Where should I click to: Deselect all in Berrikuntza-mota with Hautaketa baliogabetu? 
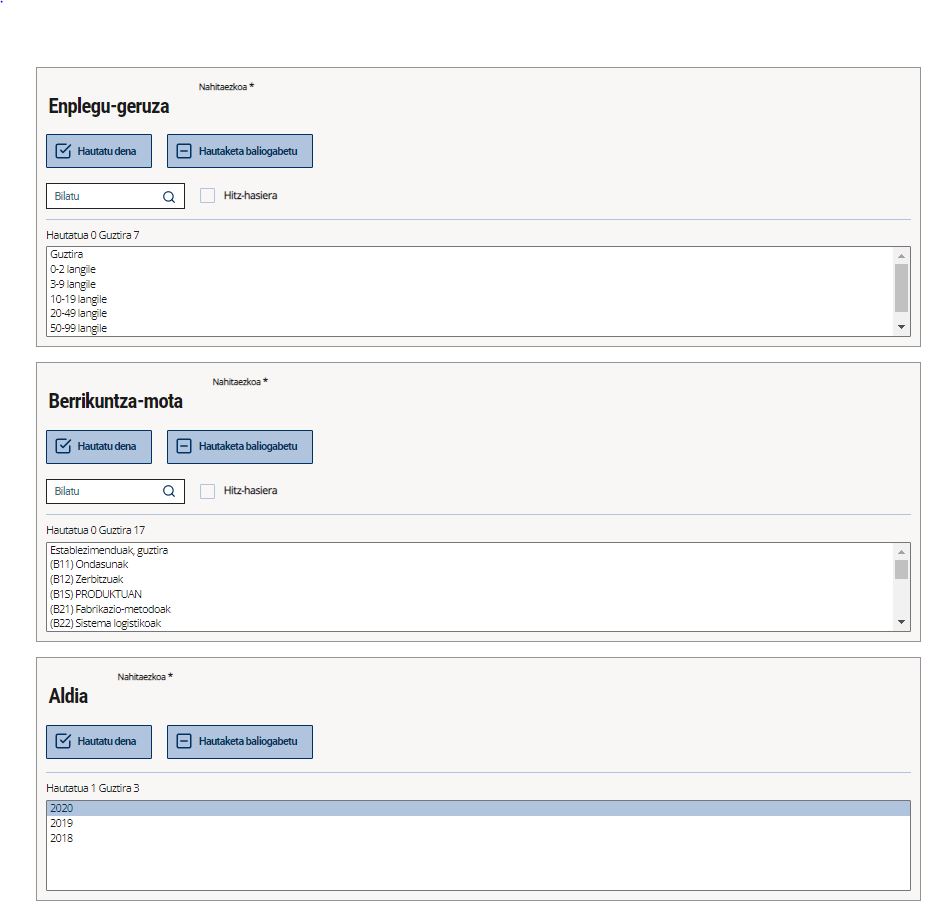pos(239,446)
